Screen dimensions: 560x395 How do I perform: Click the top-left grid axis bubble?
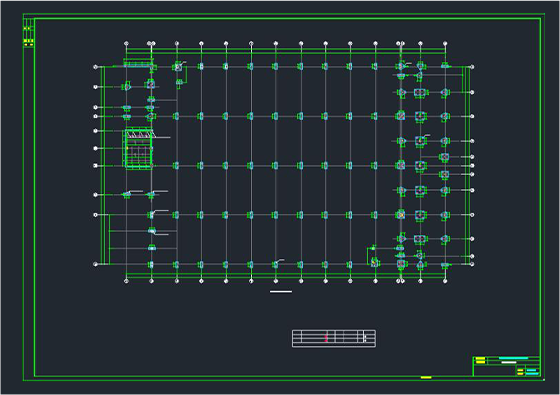tap(126, 44)
